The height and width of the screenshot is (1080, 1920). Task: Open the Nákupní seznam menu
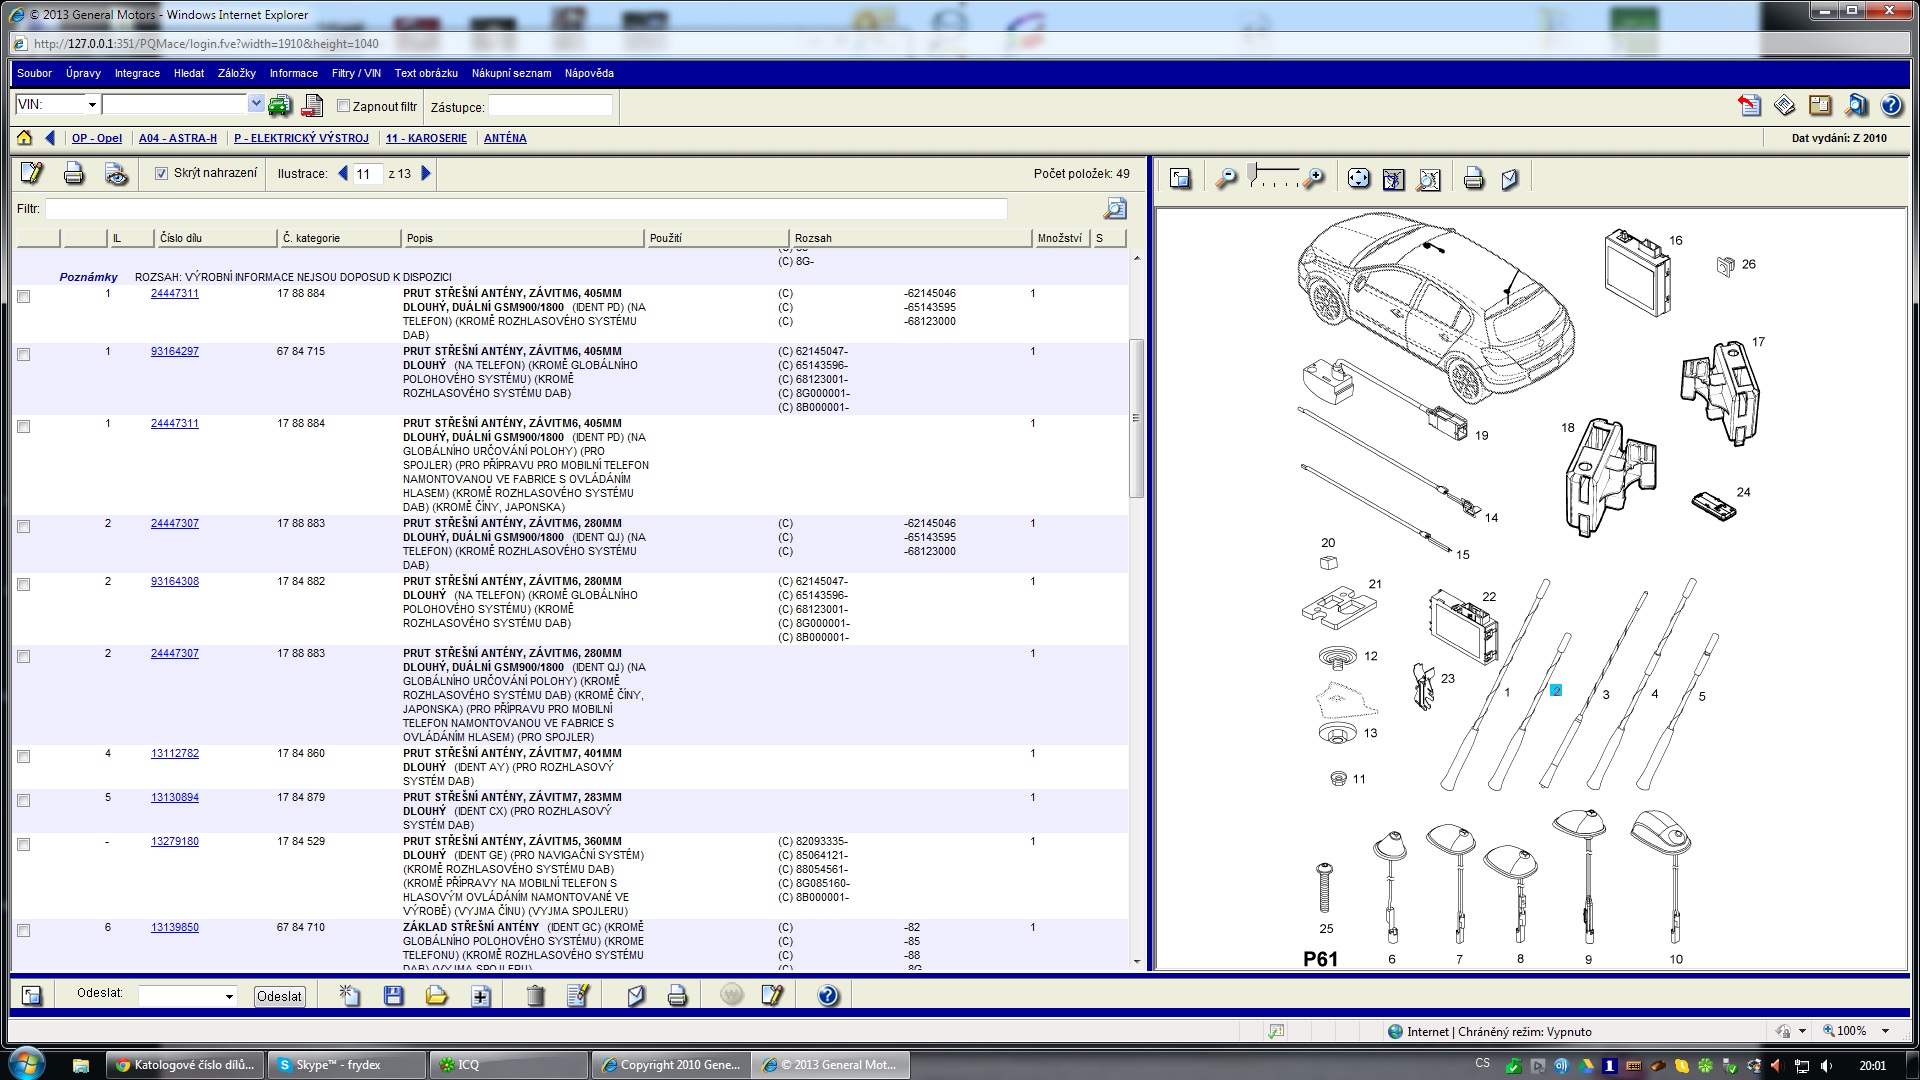click(511, 73)
